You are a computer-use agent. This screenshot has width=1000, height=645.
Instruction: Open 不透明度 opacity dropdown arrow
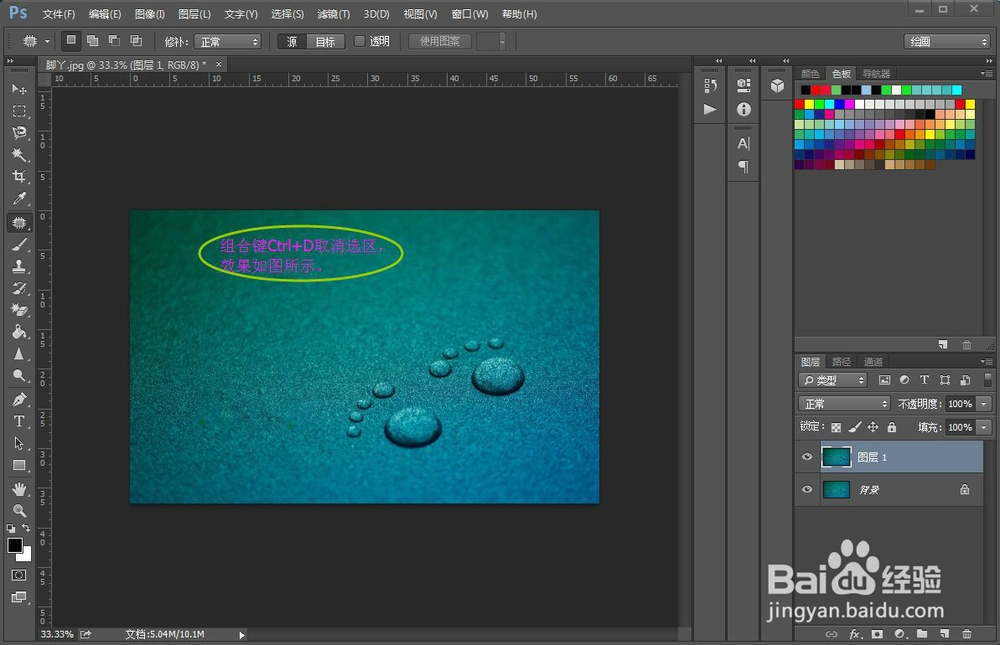[984, 404]
